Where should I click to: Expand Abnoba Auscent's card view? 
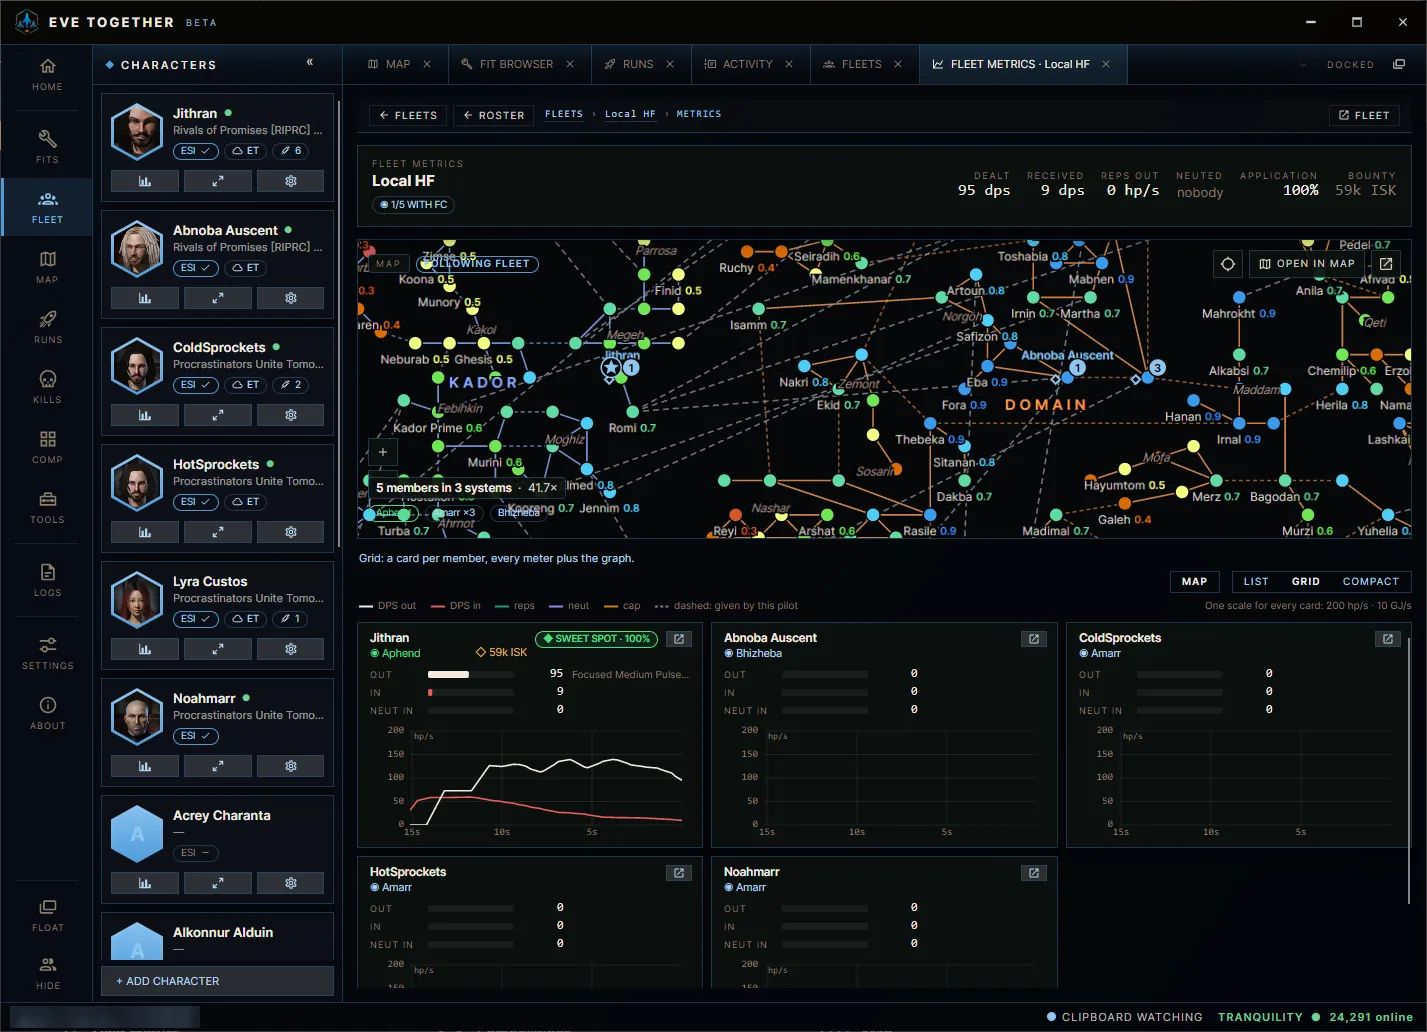pos(218,298)
